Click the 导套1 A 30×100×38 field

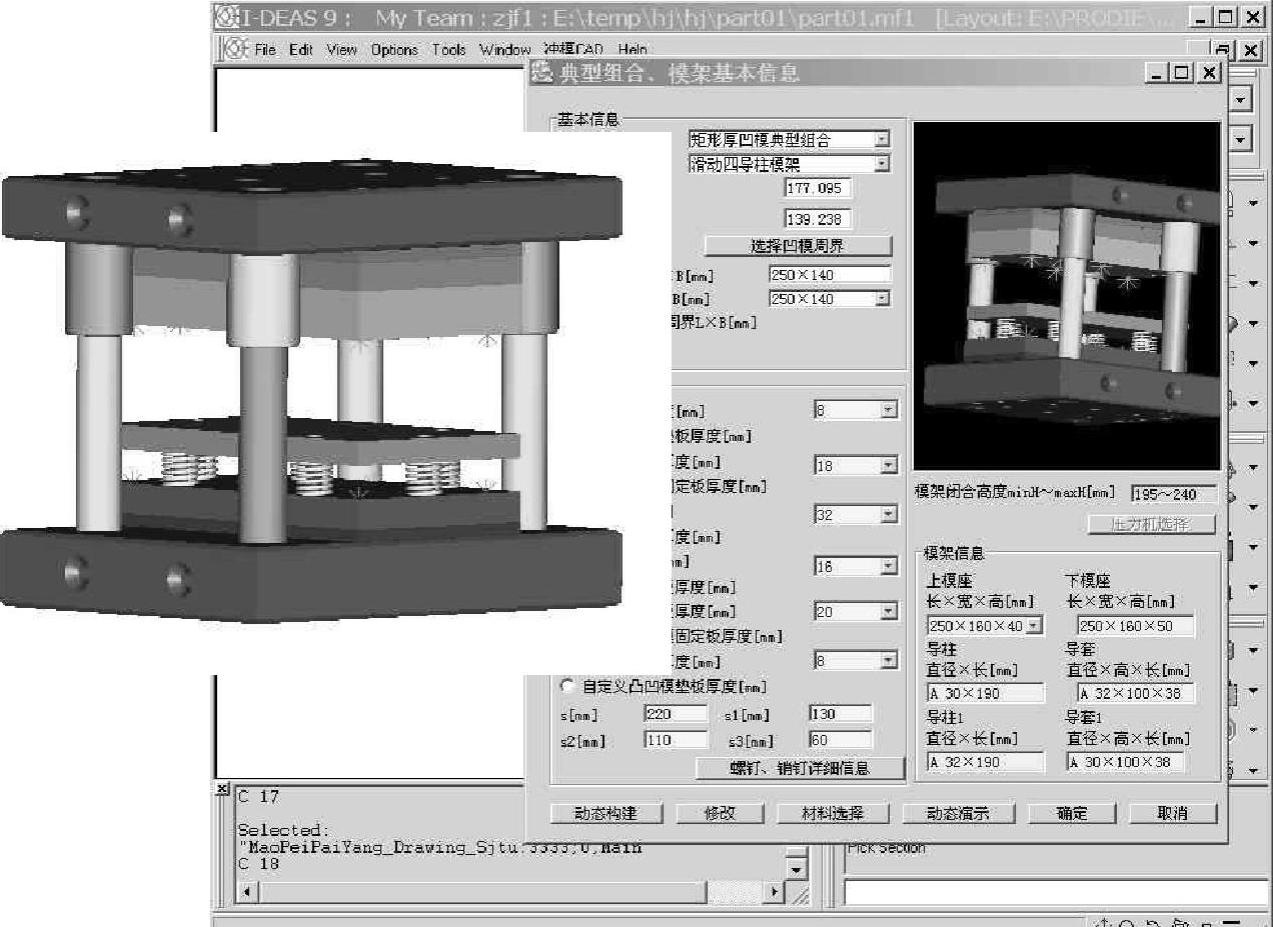coord(1126,762)
